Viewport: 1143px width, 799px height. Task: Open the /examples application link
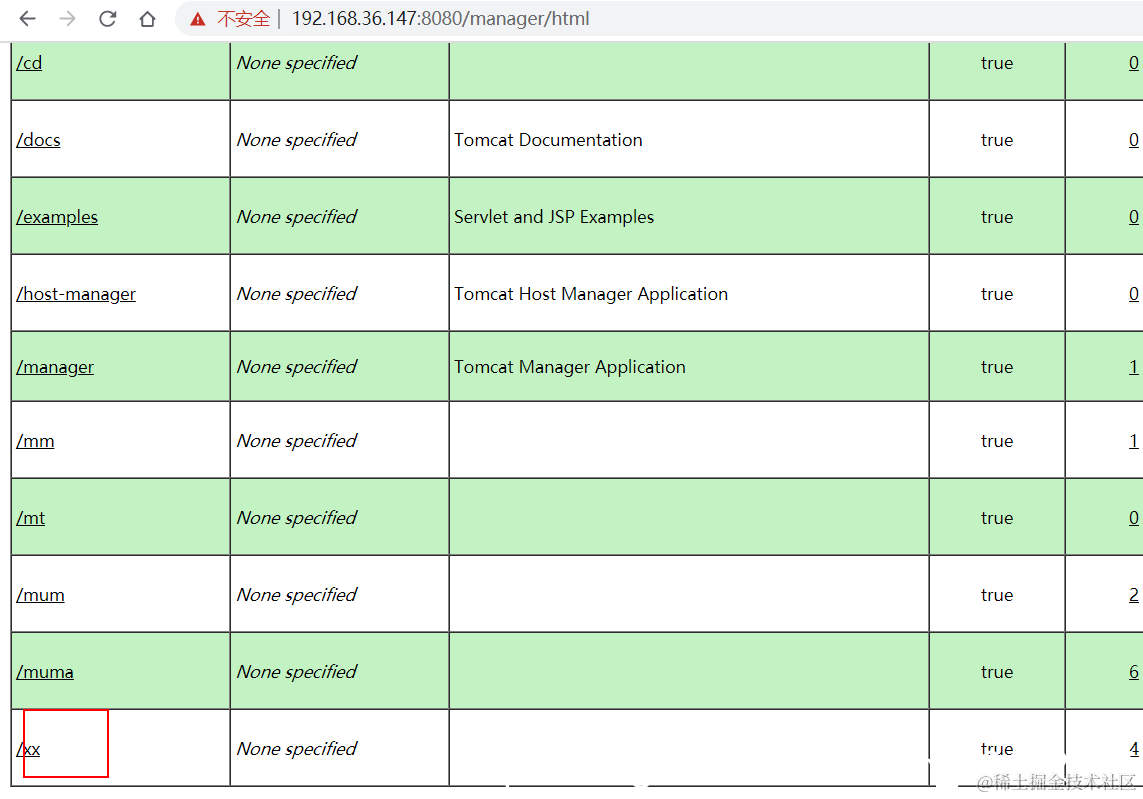click(57, 217)
